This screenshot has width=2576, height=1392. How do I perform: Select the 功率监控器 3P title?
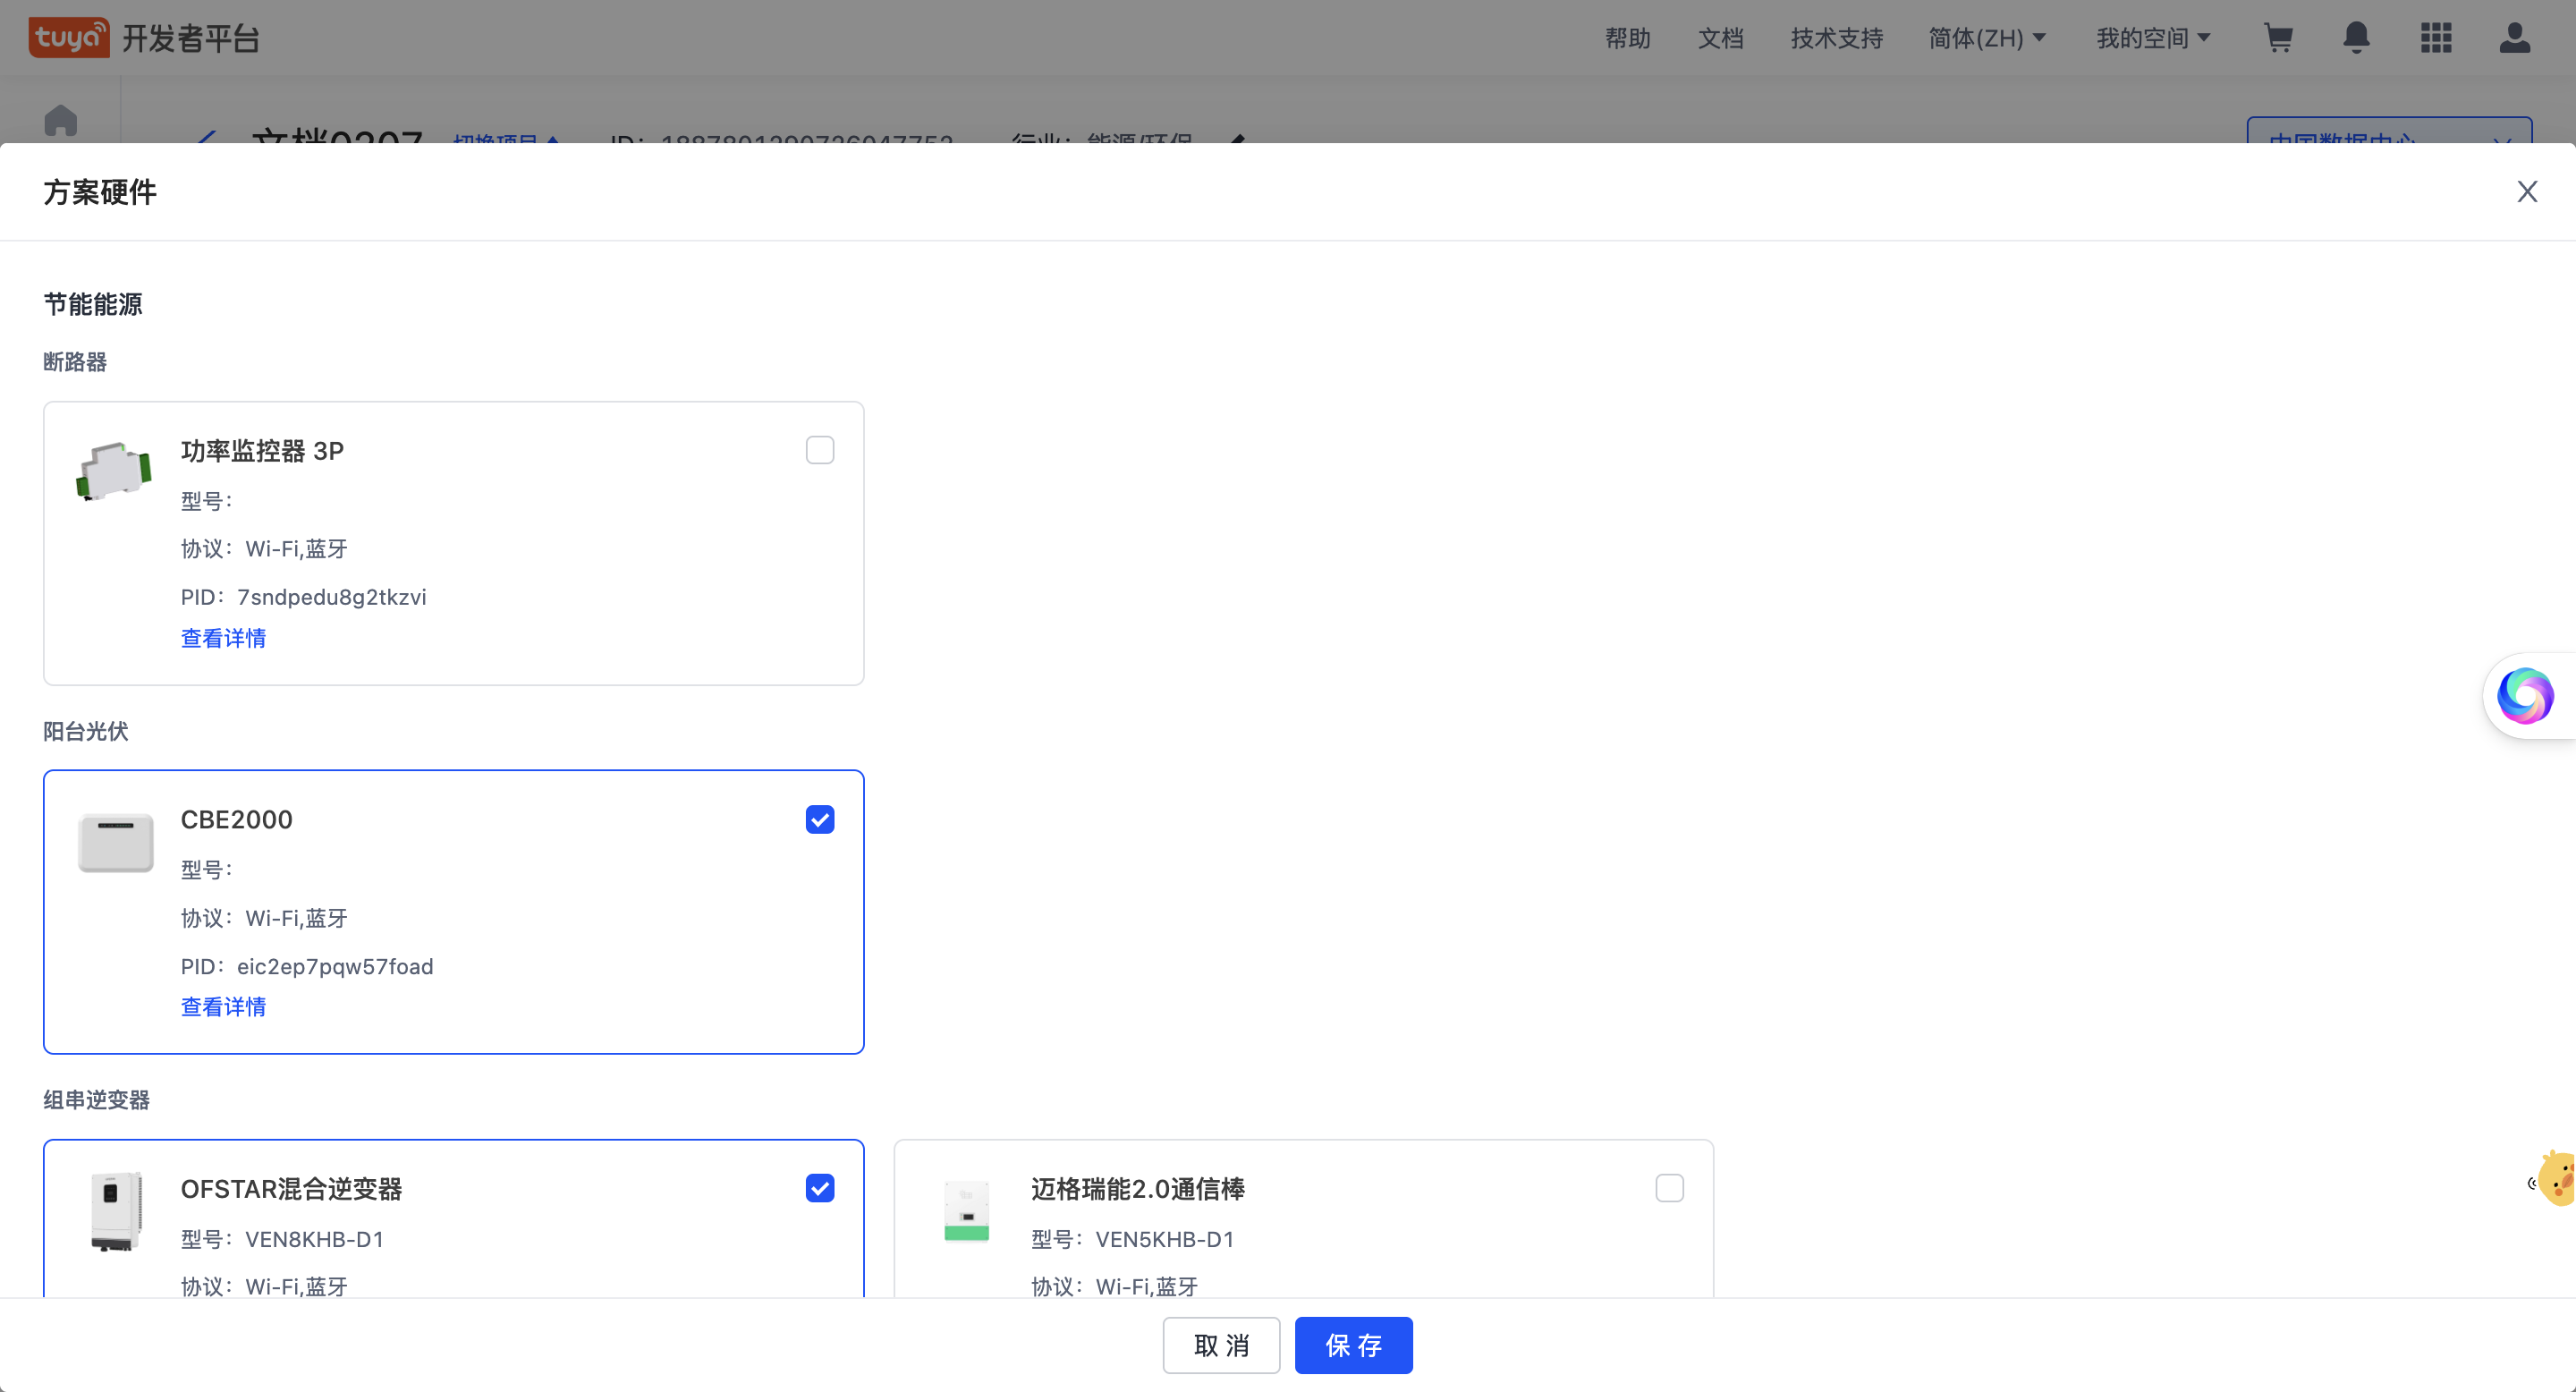(262, 451)
